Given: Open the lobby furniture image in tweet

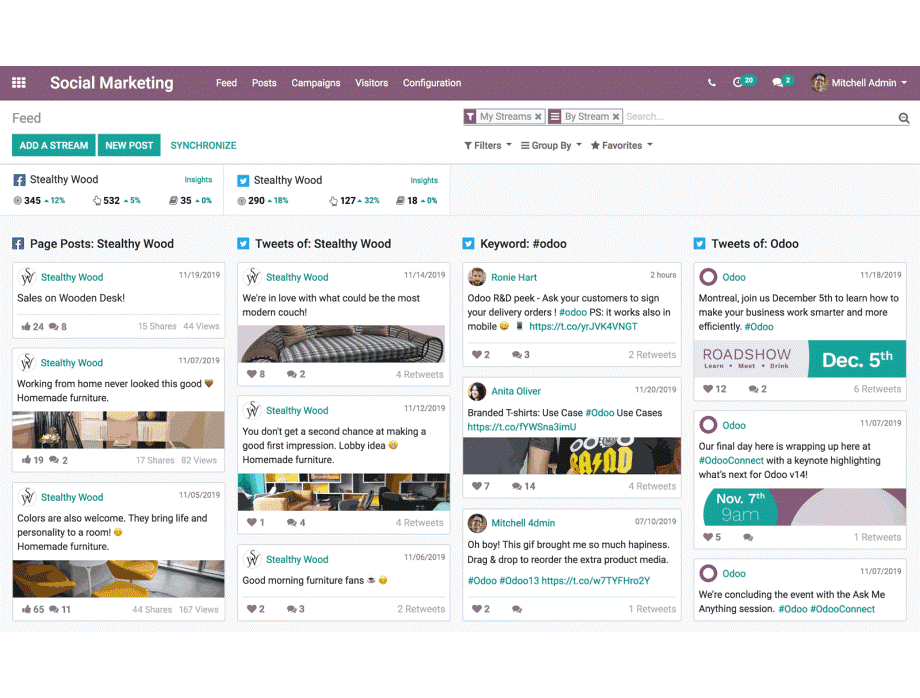Looking at the screenshot, I should pyautogui.click(x=344, y=492).
